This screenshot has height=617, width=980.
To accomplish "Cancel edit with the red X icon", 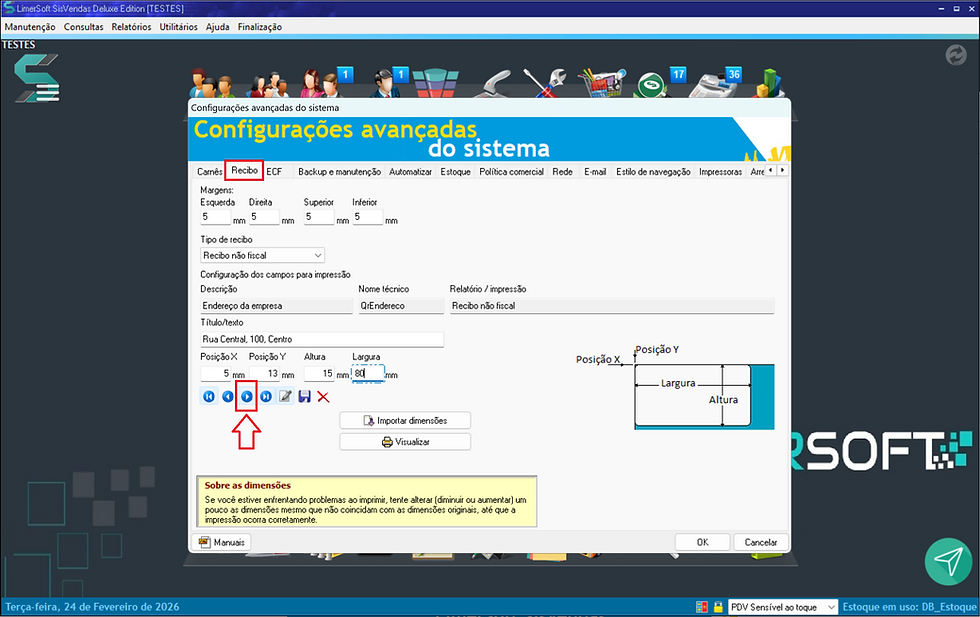I will (x=323, y=396).
